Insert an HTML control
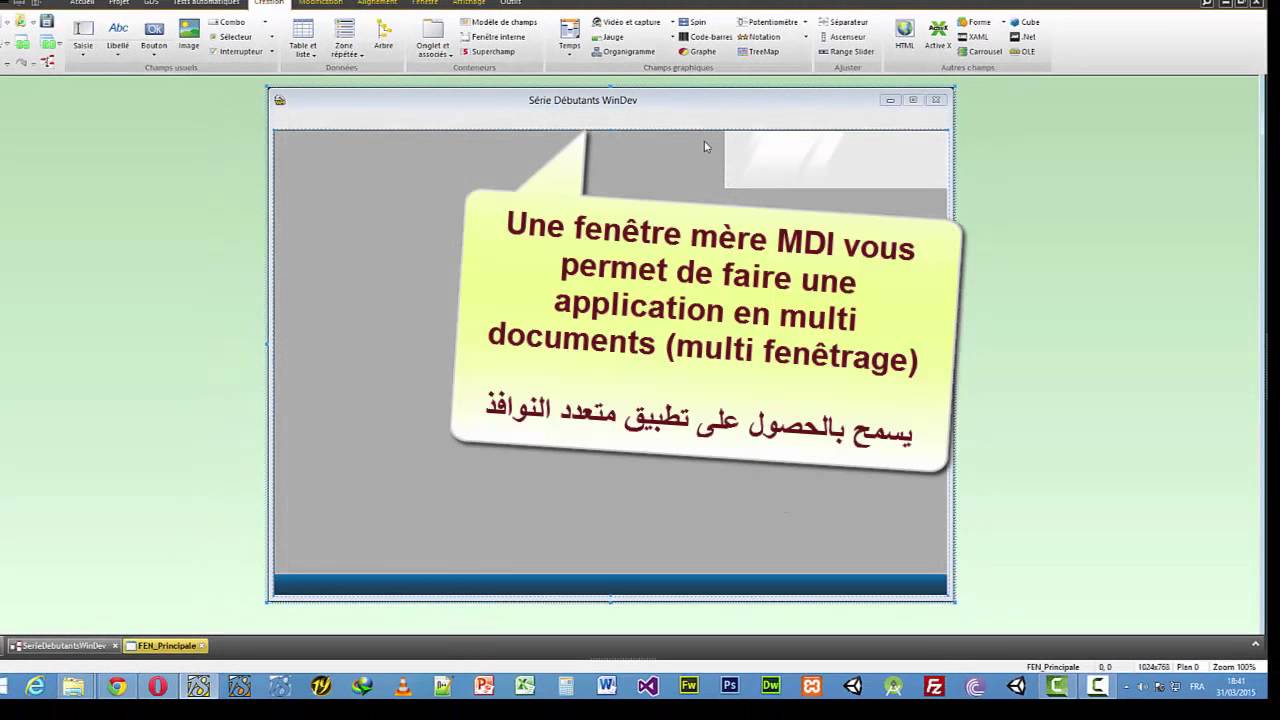The height and width of the screenshot is (720, 1280). click(904, 34)
